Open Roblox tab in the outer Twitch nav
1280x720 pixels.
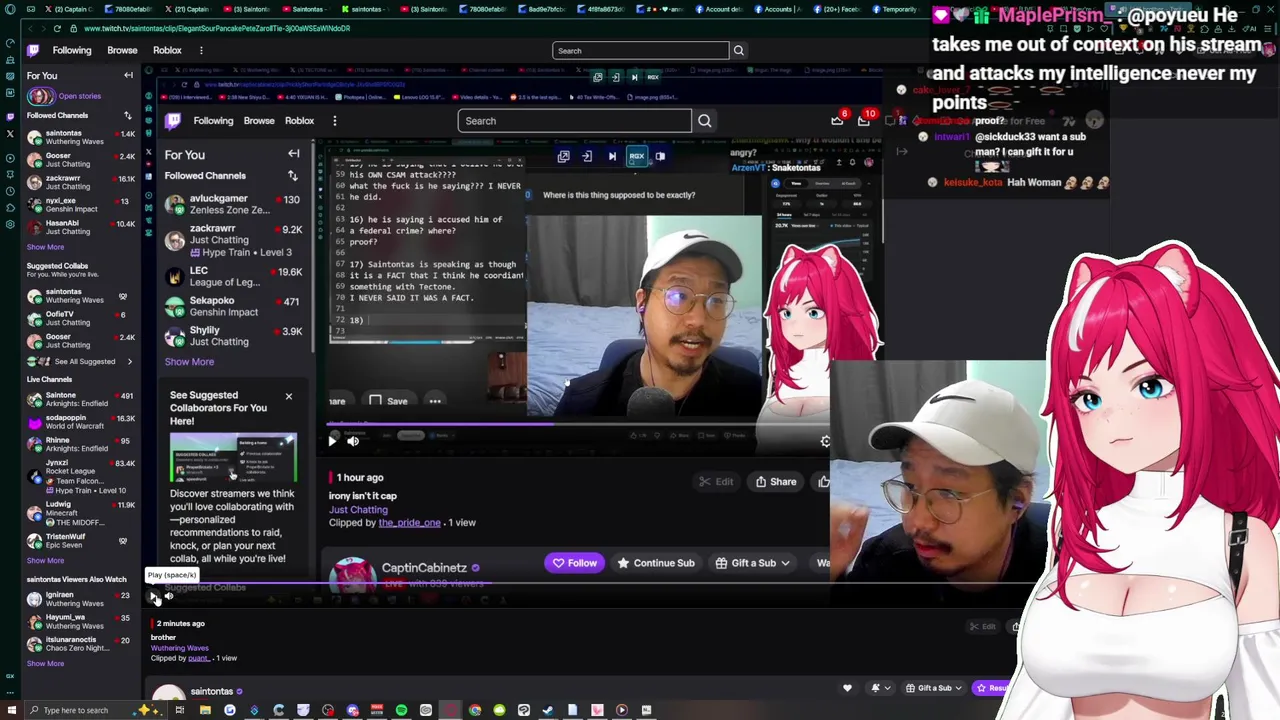[x=167, y=50]
